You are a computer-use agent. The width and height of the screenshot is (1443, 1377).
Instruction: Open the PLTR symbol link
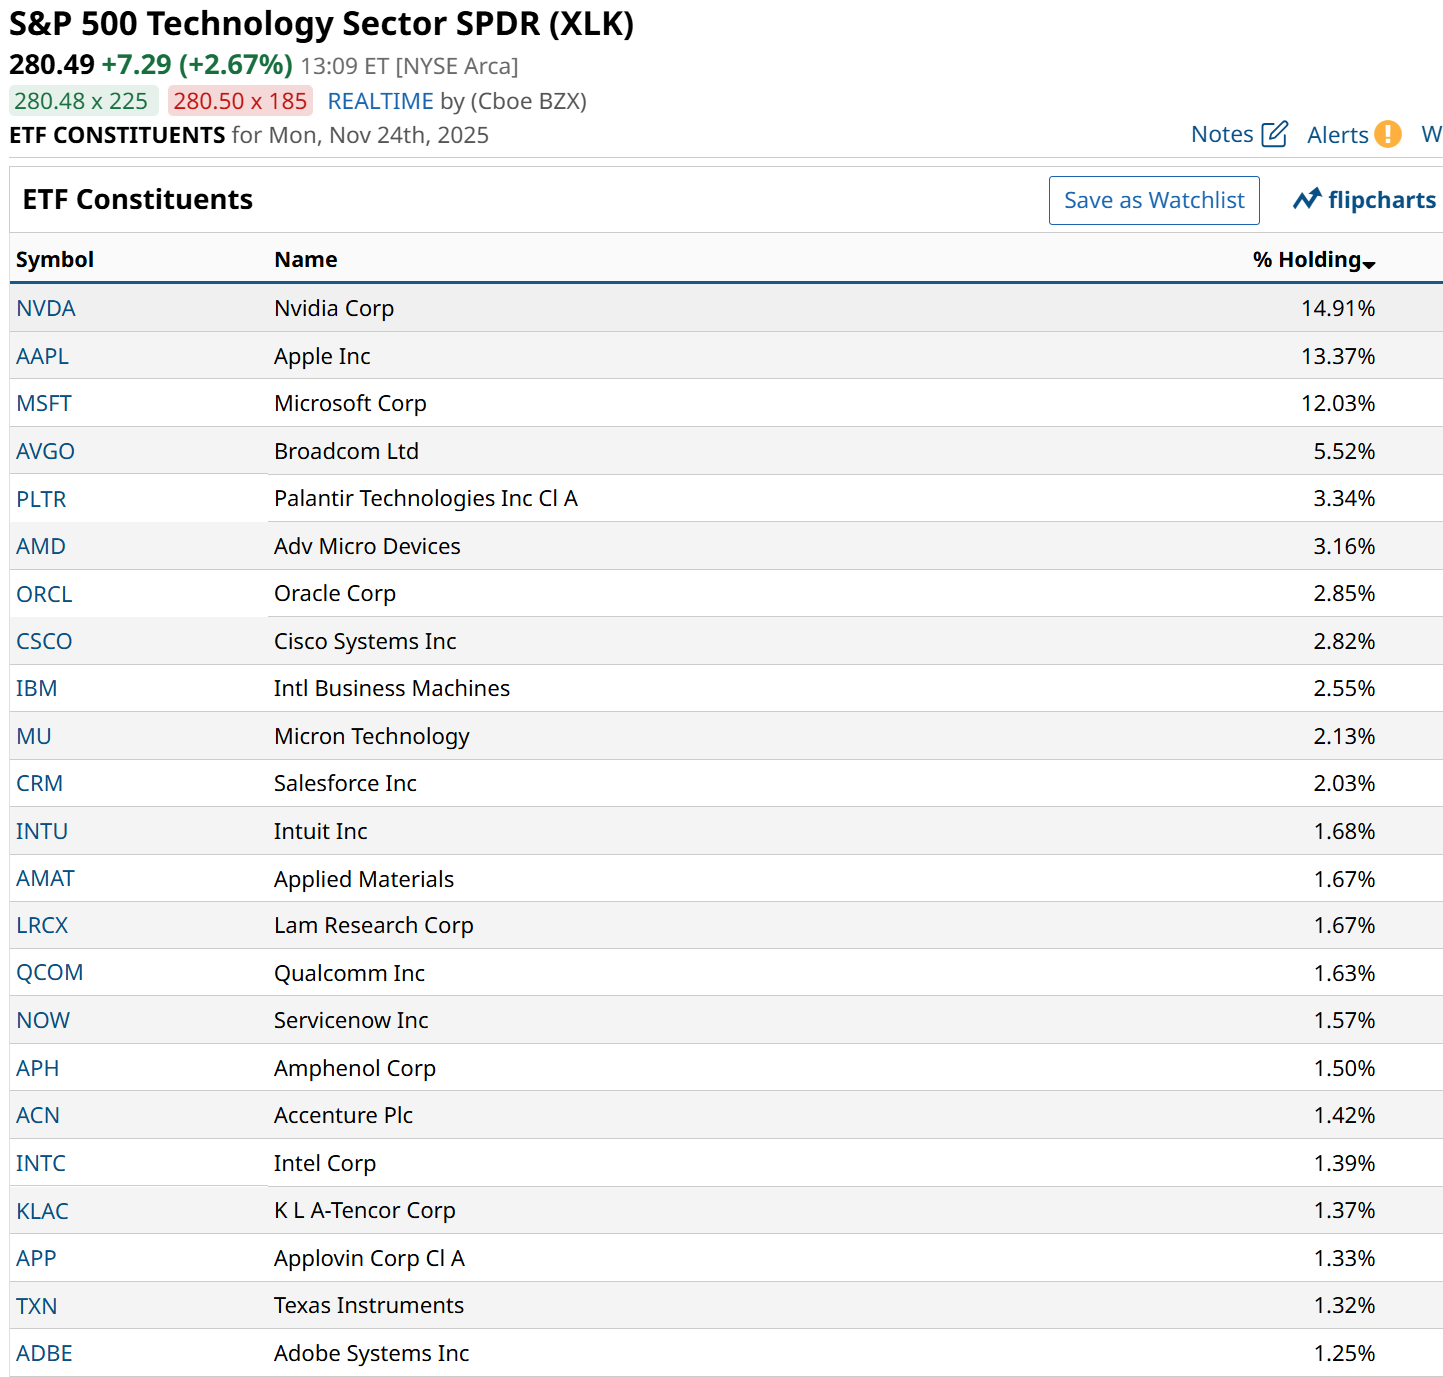click(x=41, y=499)
